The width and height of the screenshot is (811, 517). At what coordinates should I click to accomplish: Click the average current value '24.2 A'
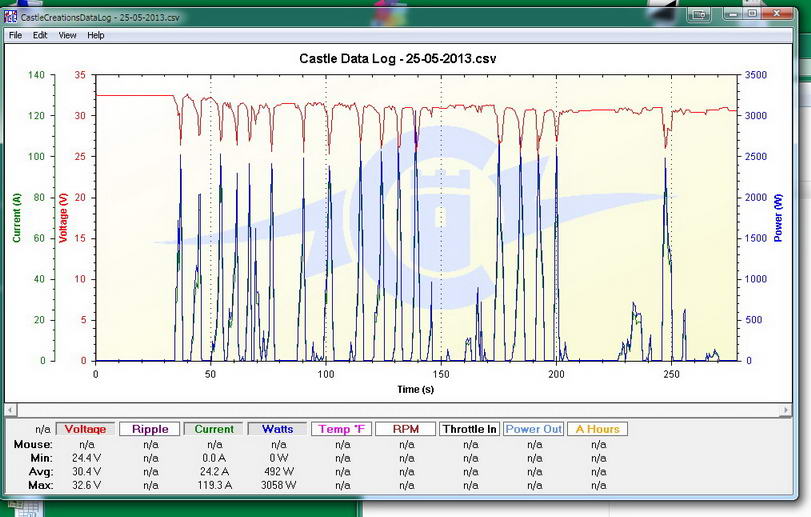tap(214, 472)
